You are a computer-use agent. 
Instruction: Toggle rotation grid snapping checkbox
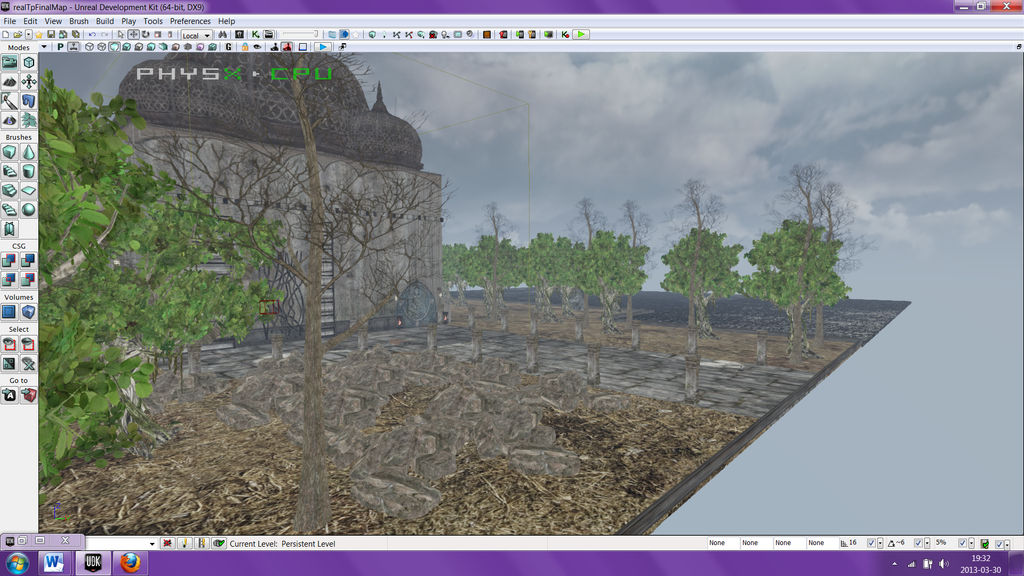[918, 543]
